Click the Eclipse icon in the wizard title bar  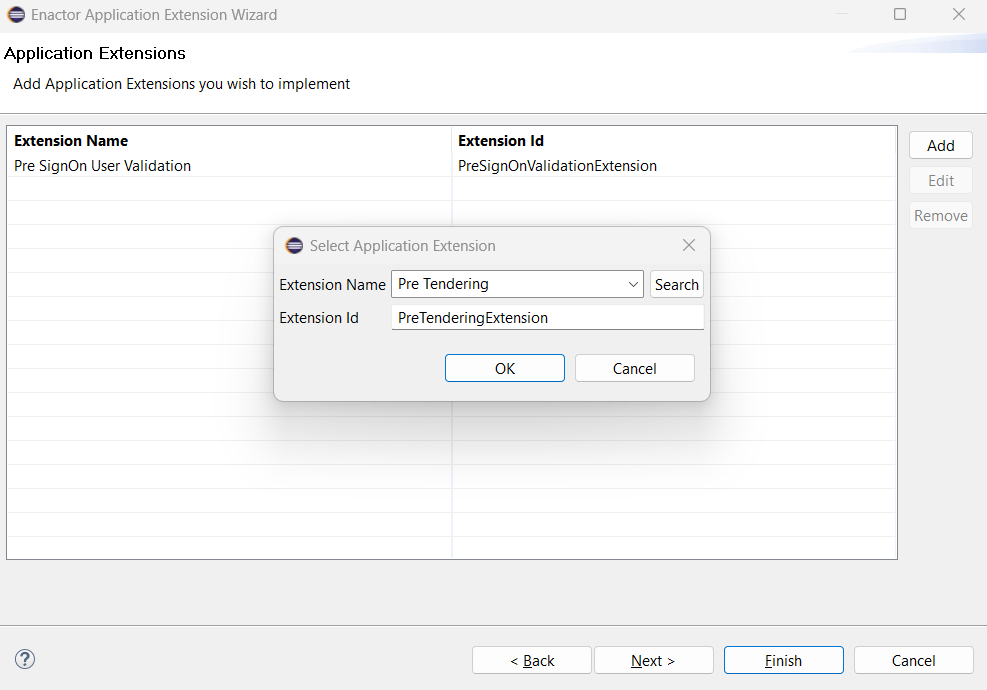coord(16,14)
